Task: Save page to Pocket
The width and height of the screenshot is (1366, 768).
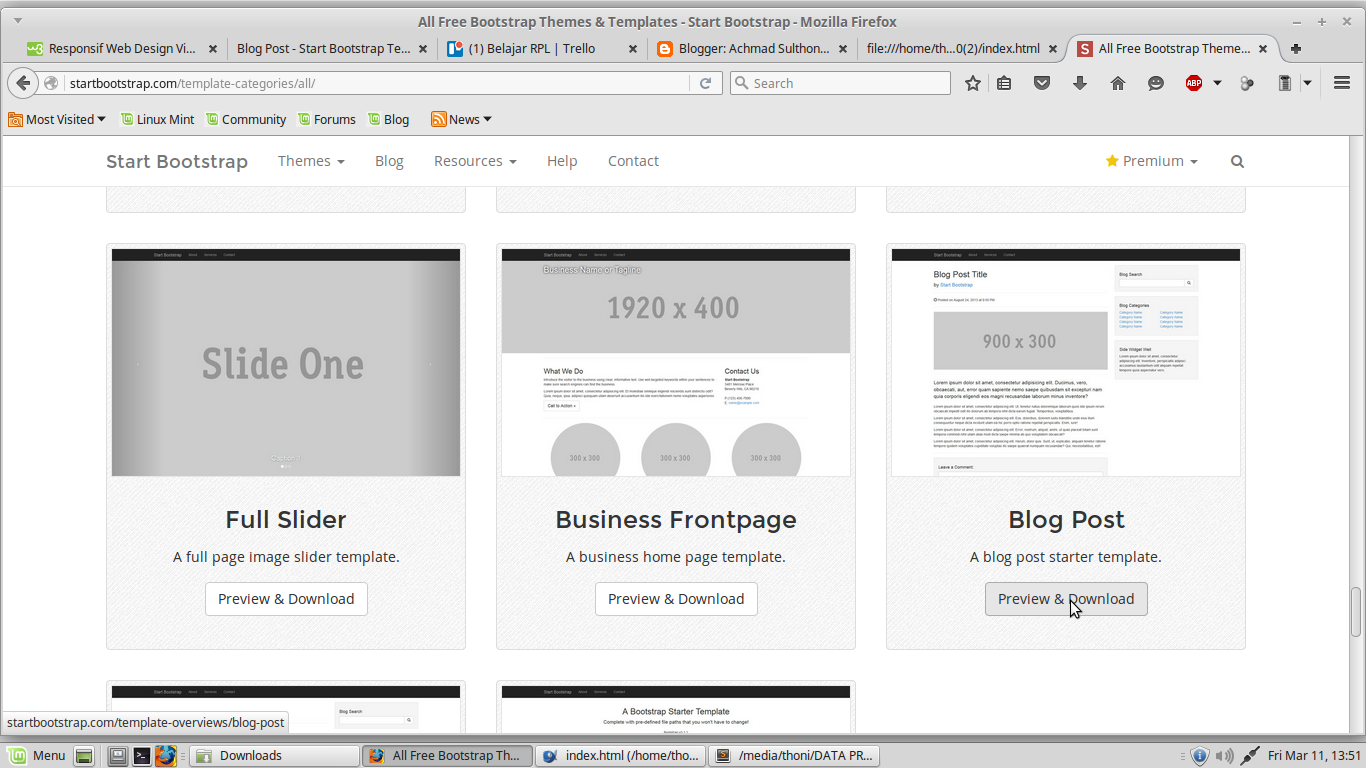Action: [x=1042, y=83]
